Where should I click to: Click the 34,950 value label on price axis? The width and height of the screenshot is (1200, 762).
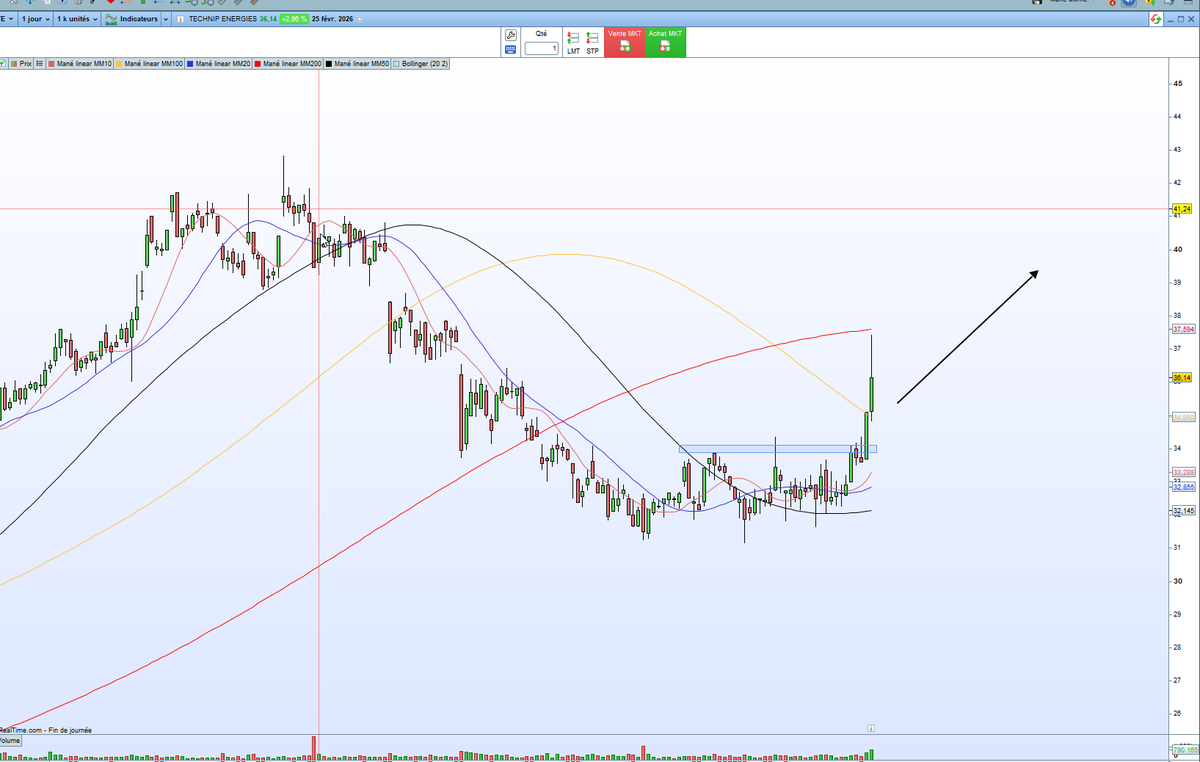tap(1182, 417)
